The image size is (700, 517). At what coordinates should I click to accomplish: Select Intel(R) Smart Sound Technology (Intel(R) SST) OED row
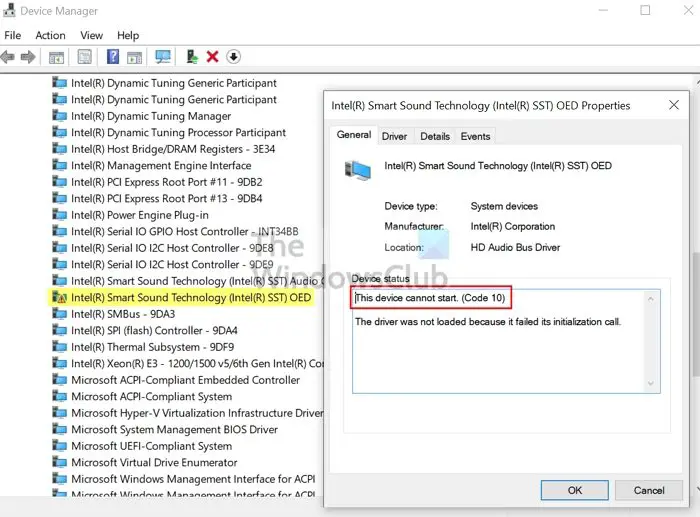(x=182, y=297)
